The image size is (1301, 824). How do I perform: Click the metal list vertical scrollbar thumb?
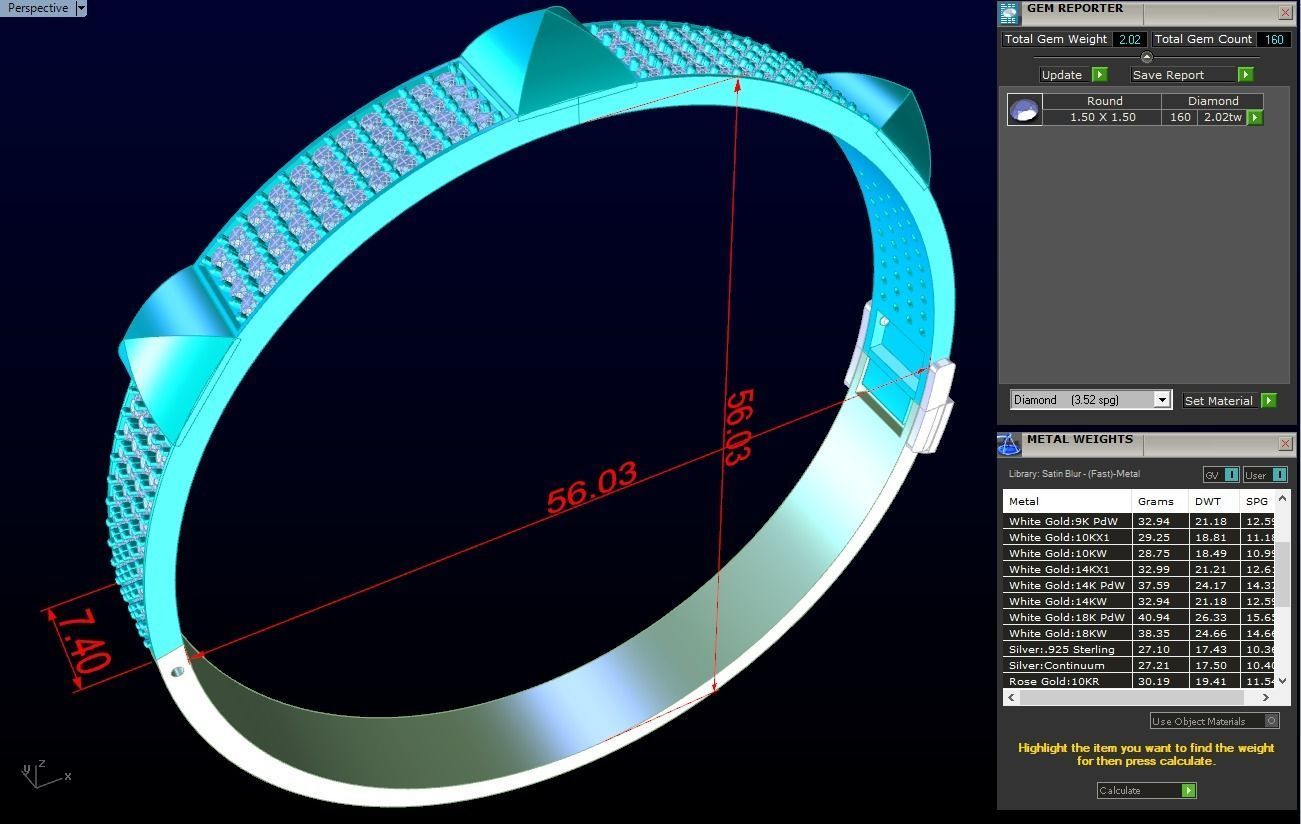coord(1283,573)
